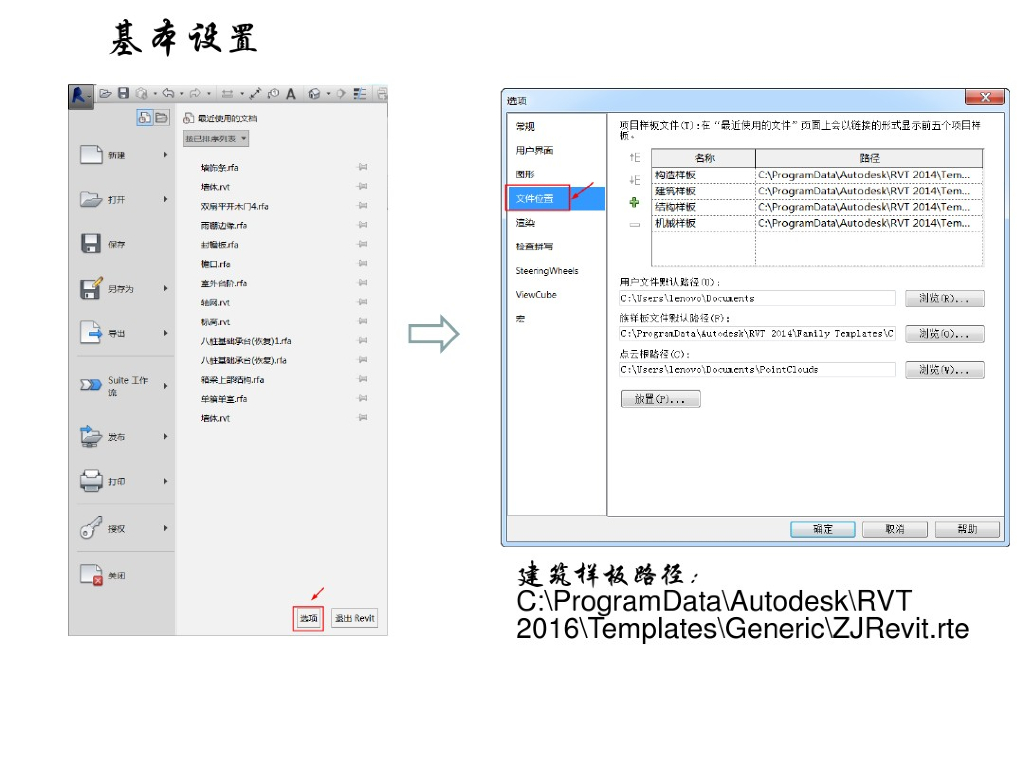Click the Suite 工作流 workflow icon

pos(90,385)
